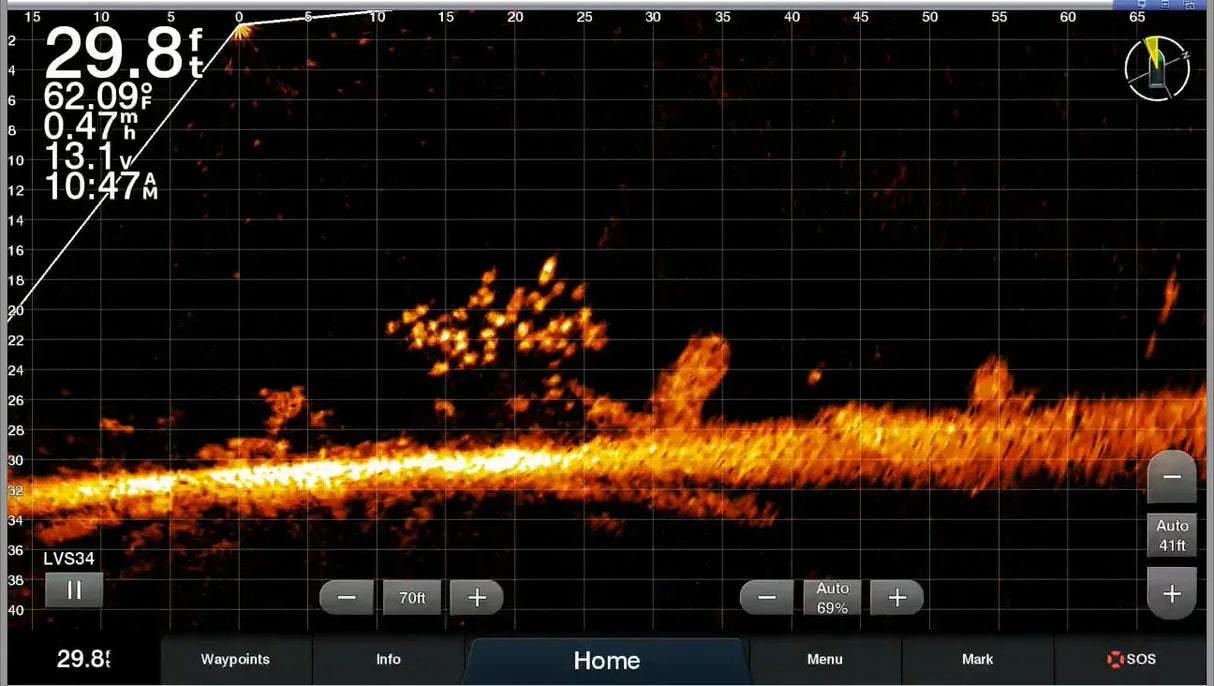The height and width of the screenshot is (686, 1214).
Task: Pause sonar scrolling with the pause icon
Action: [x=74, y=591]
